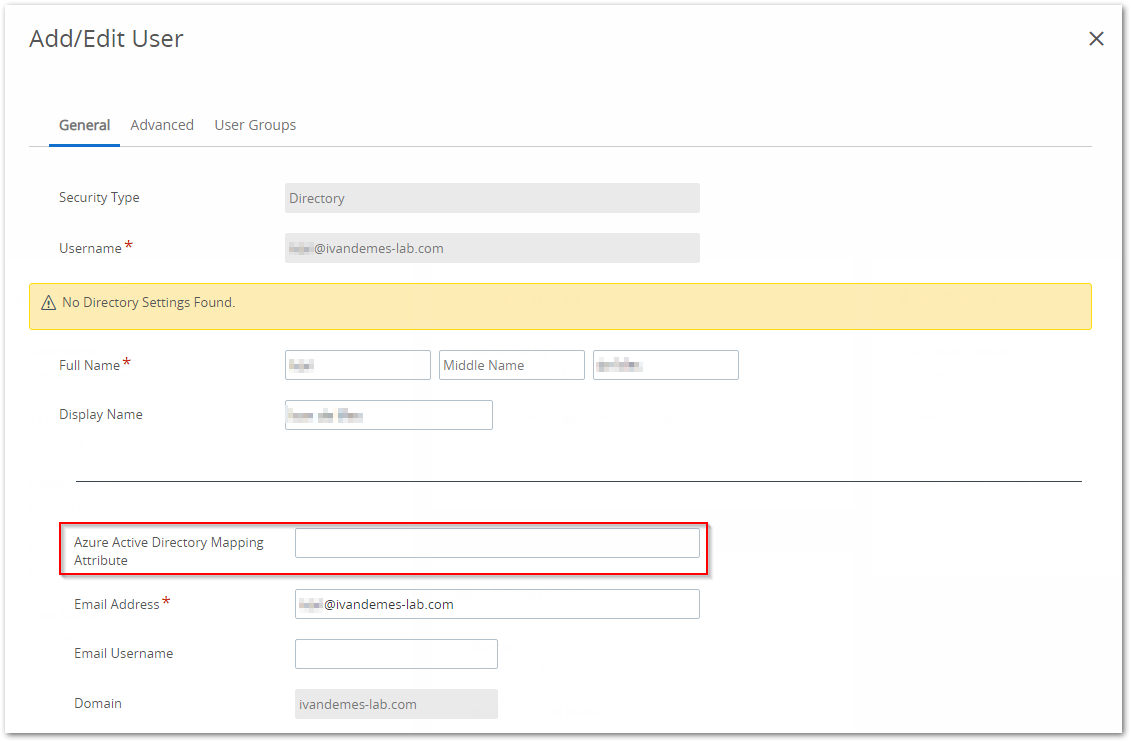Click into the Display Name field
1131x742 pixels.
[x=388, y=415]
